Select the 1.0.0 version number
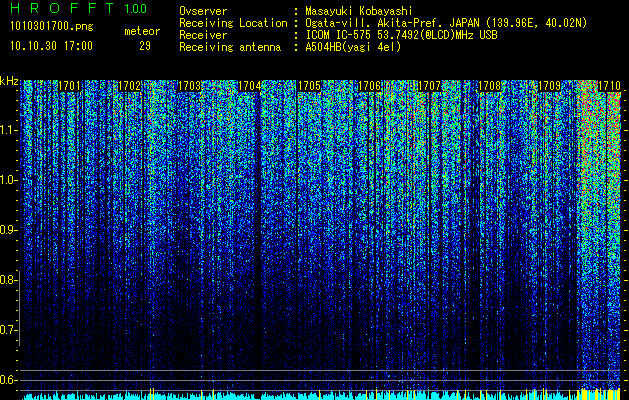629x400 pixels. click(x=135, y=9)
